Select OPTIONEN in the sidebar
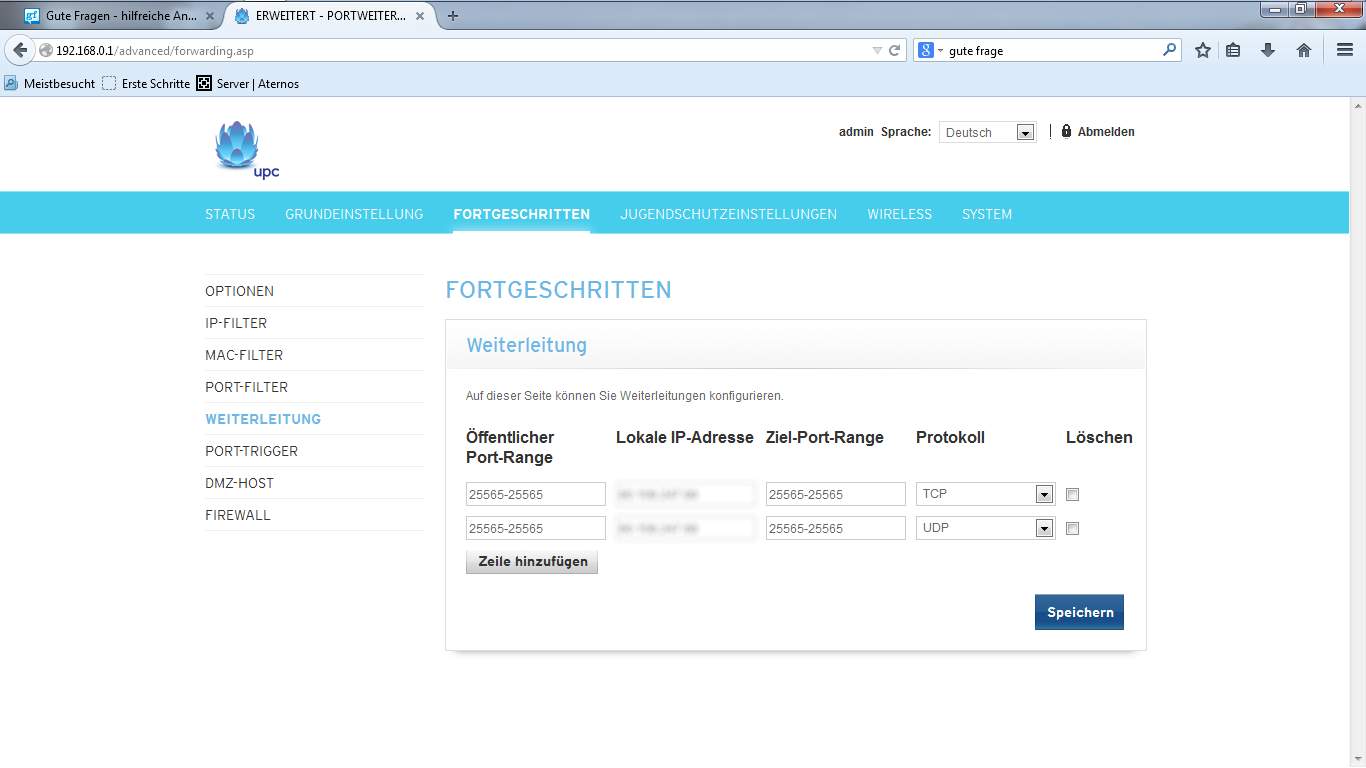1366x768 pixels. [239, 291]
